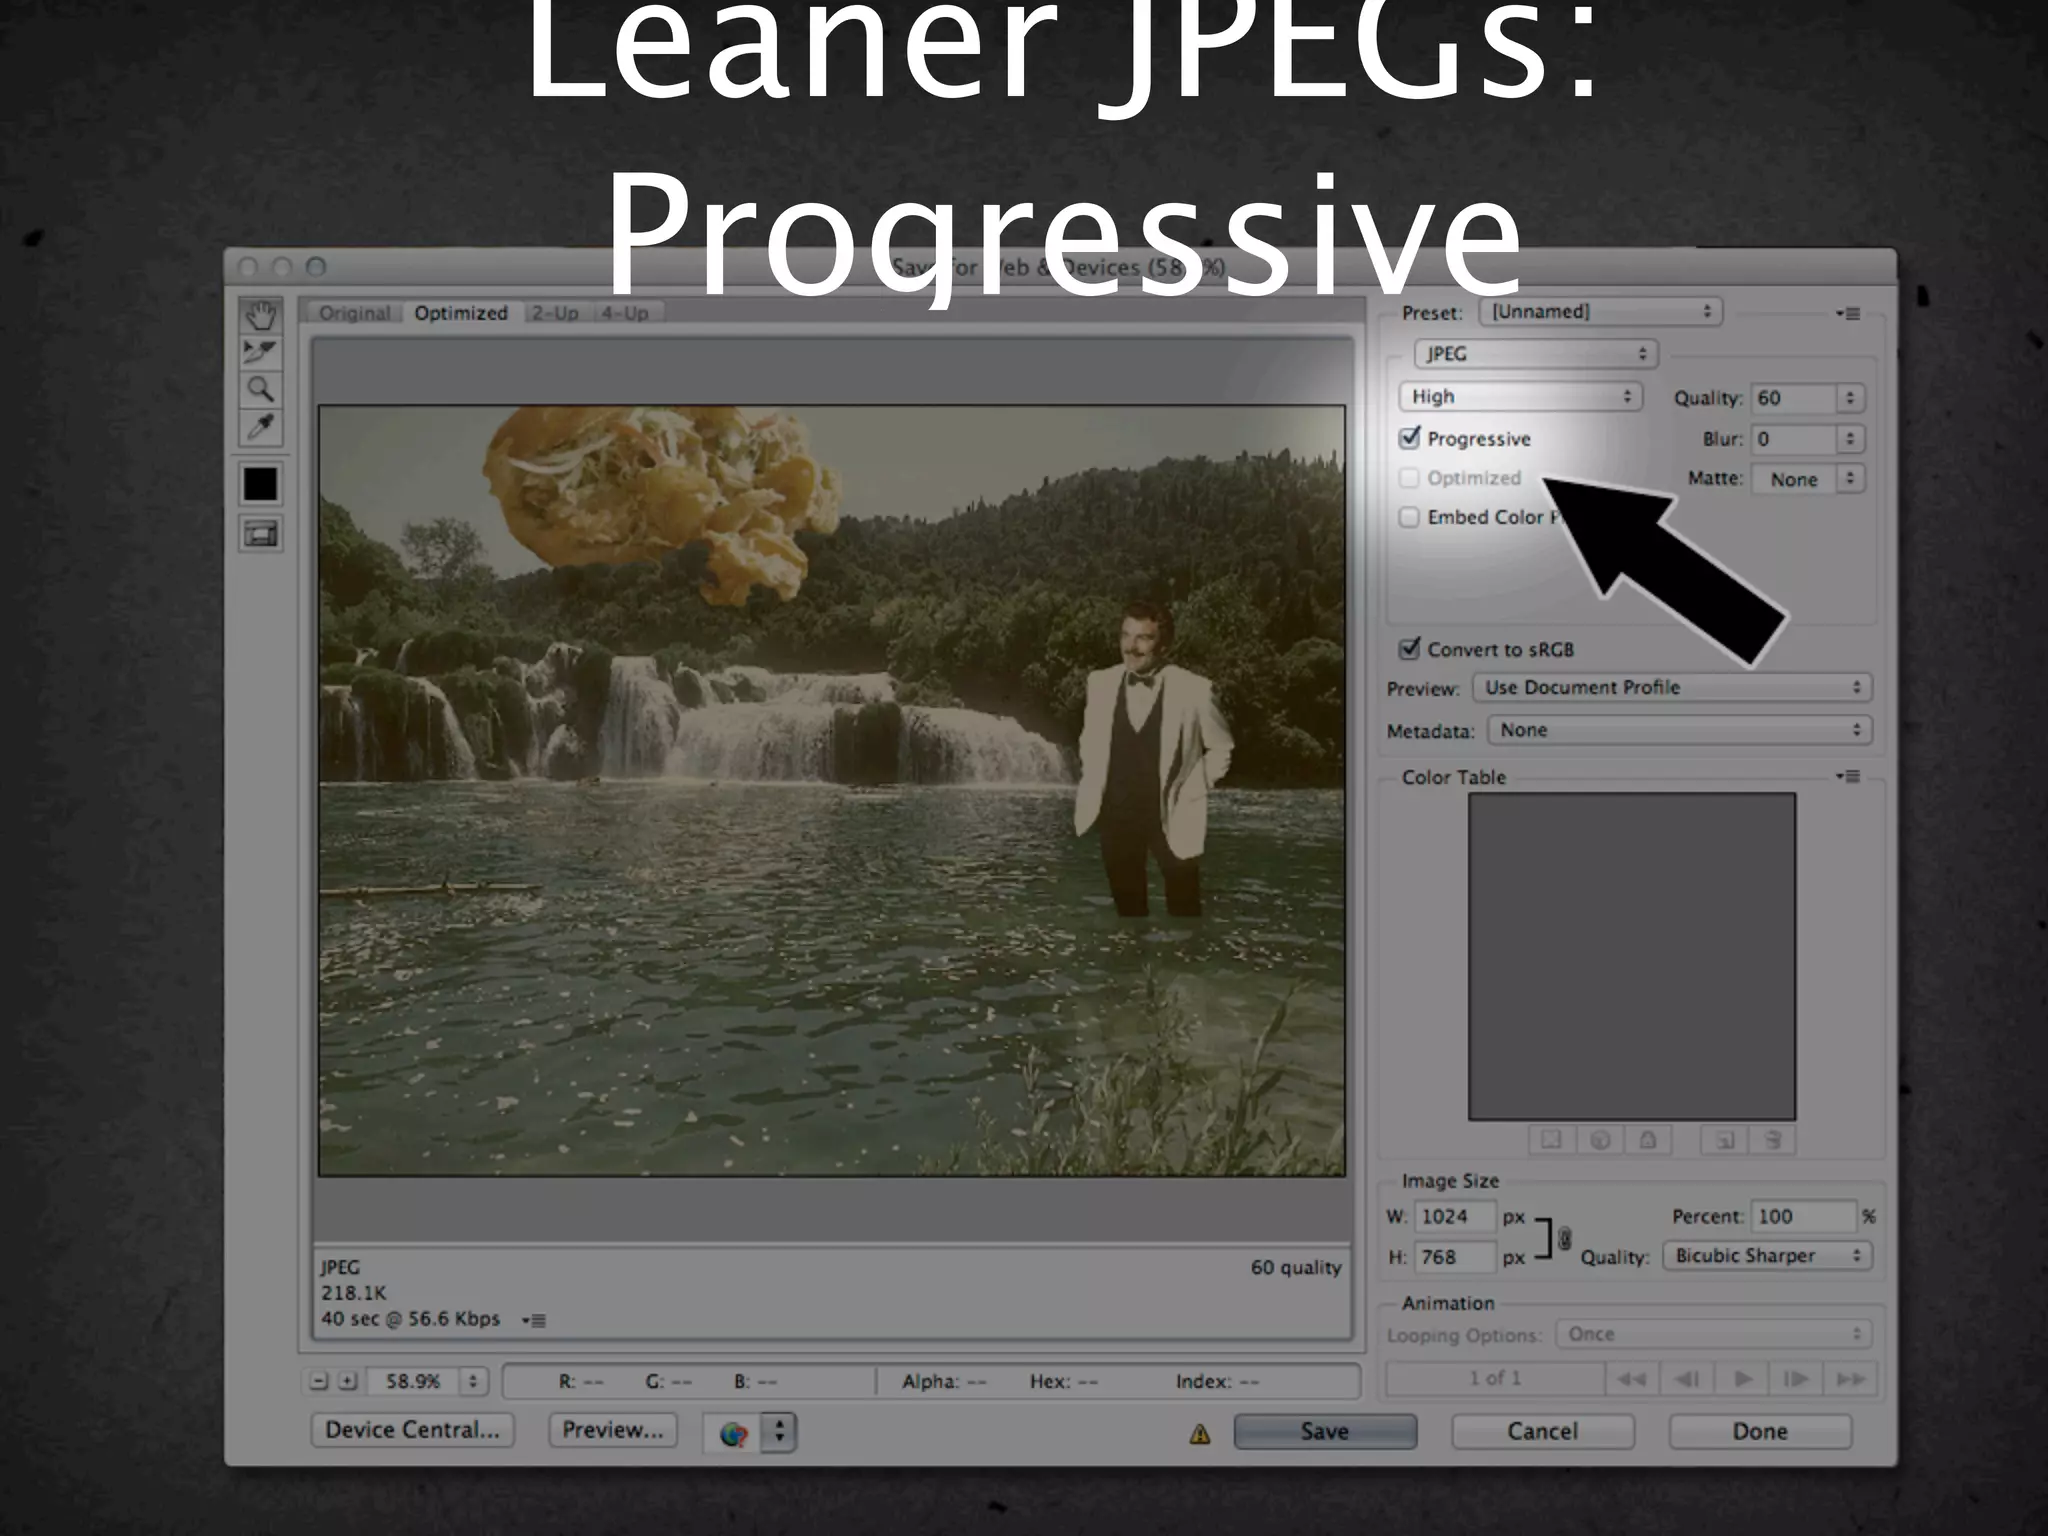Toggle Convert to sRGB checkbox
Viewport: 2048px width, 1536px height.
[1409, 649]
